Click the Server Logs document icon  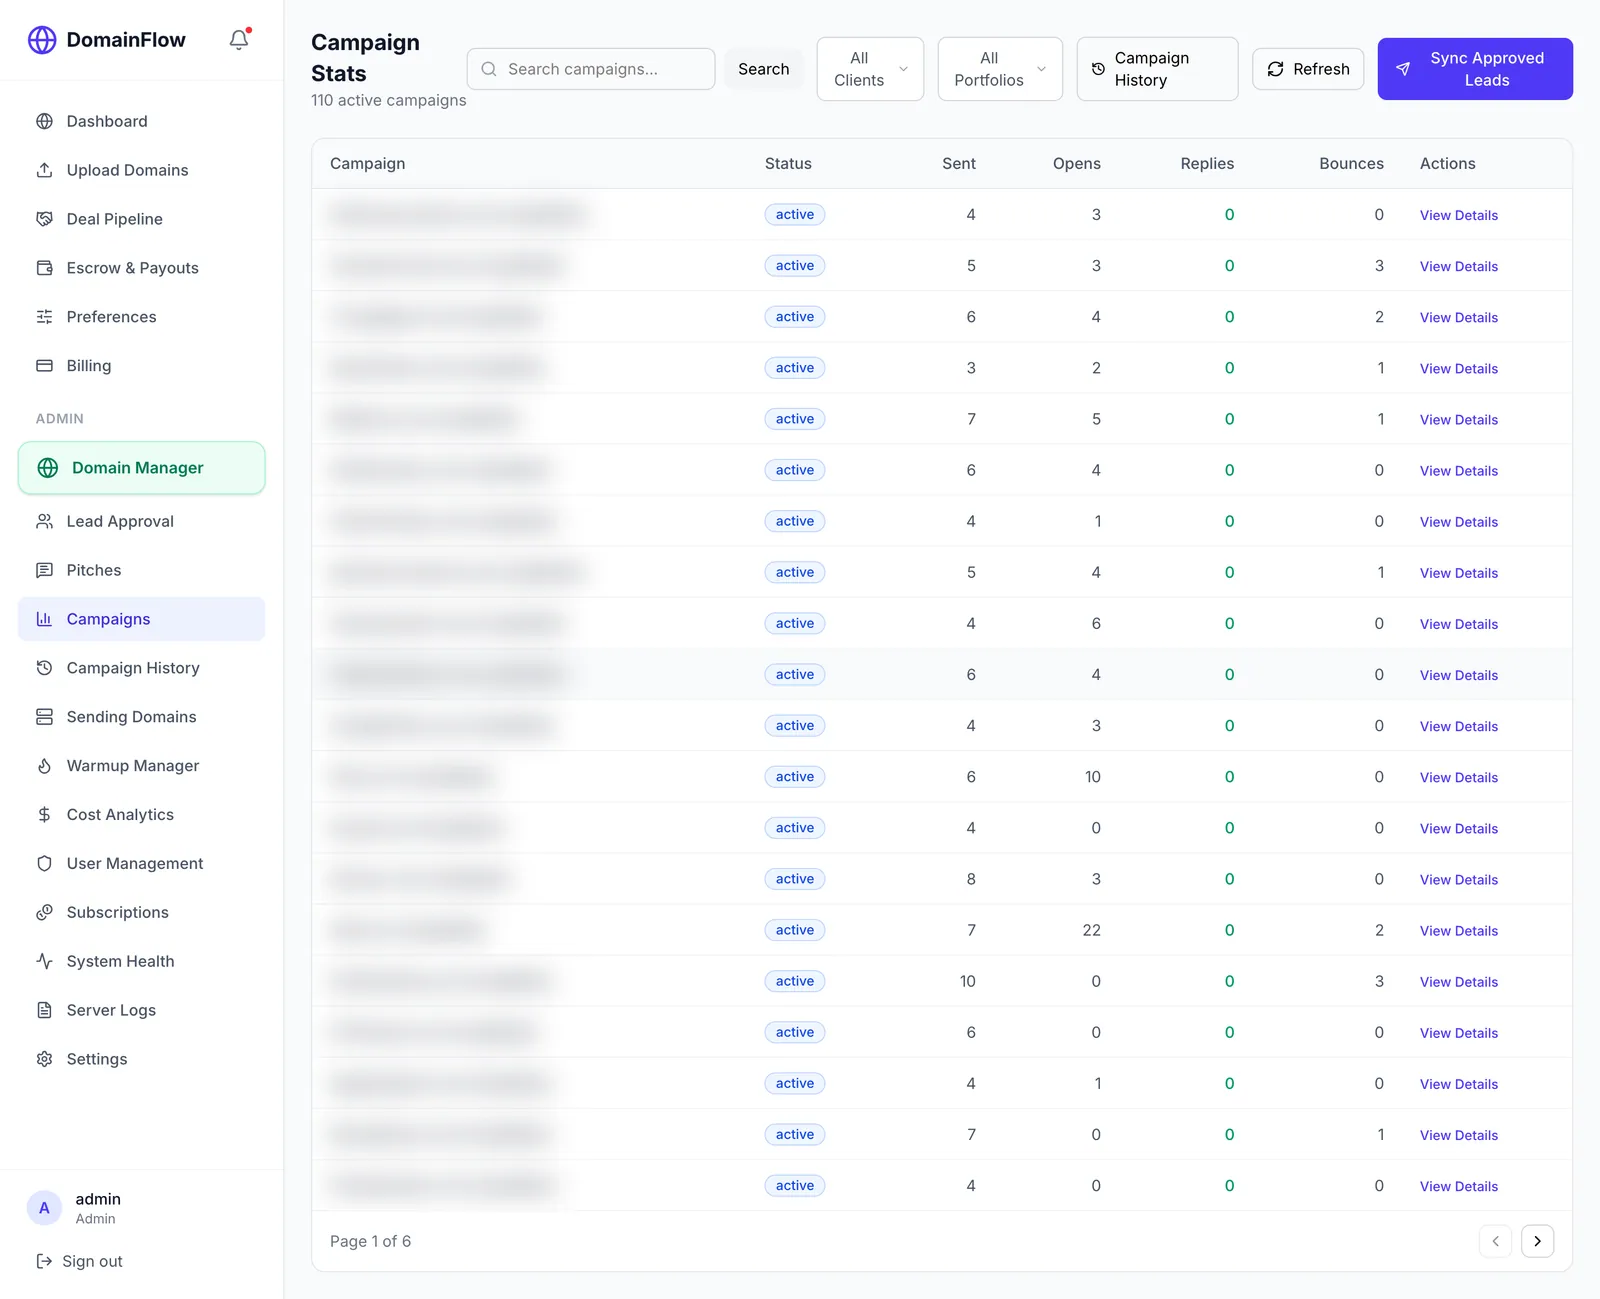tap(44, 1011)
